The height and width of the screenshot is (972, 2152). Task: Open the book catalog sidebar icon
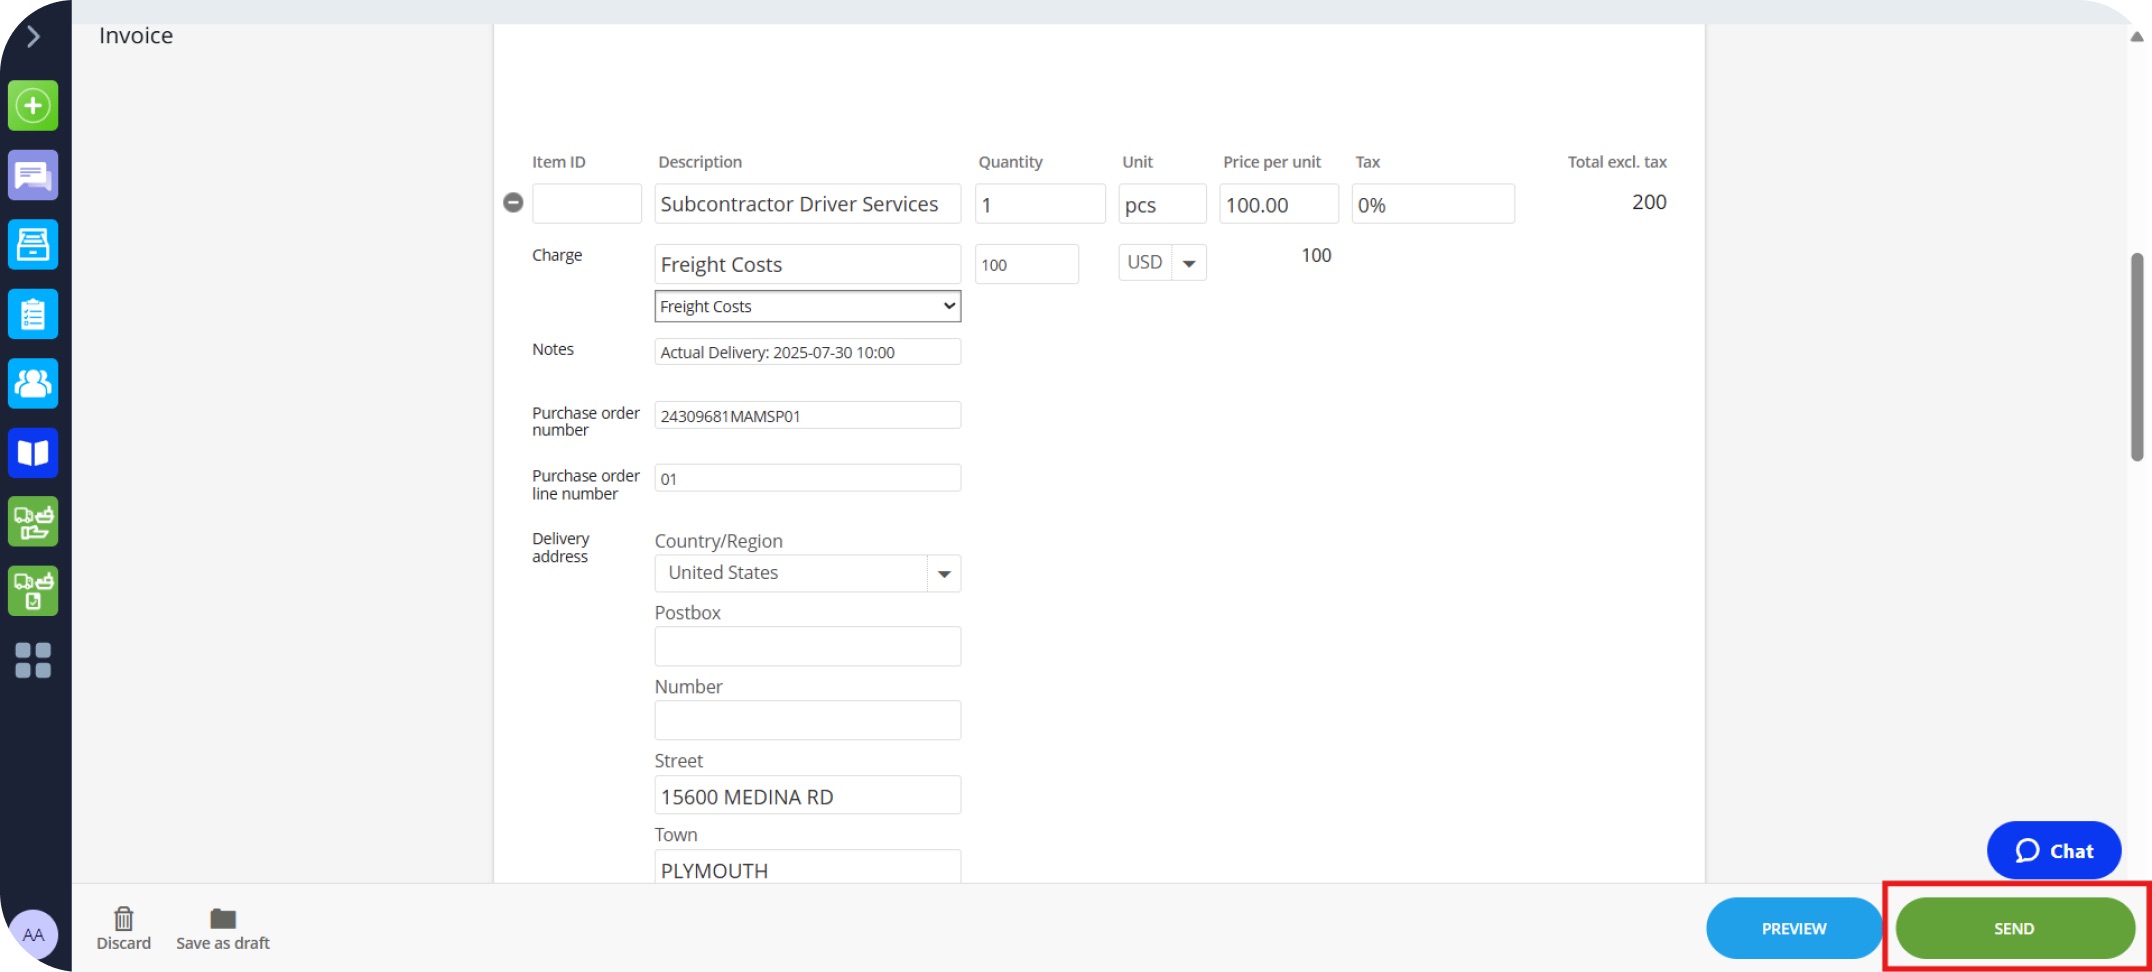(33, 453)
